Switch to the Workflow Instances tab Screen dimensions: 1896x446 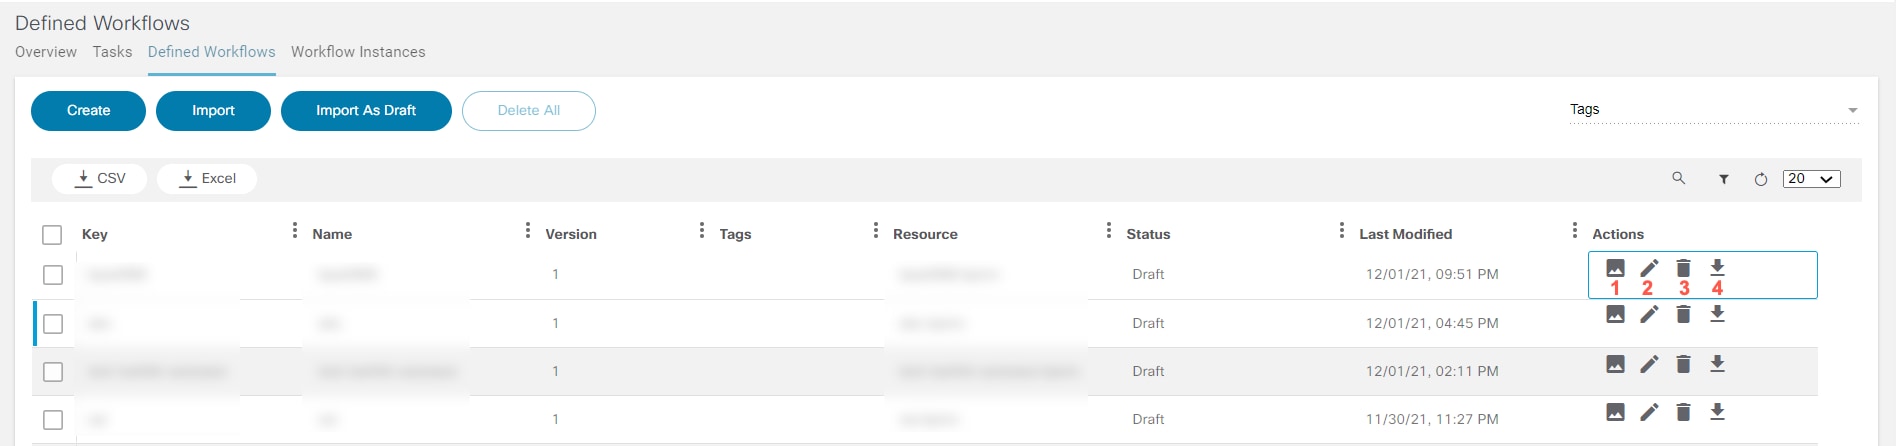coord(358,52)
